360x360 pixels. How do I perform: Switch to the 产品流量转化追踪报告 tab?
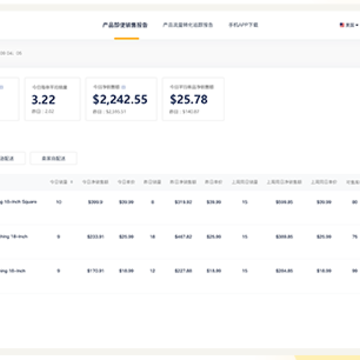point(188,25)
